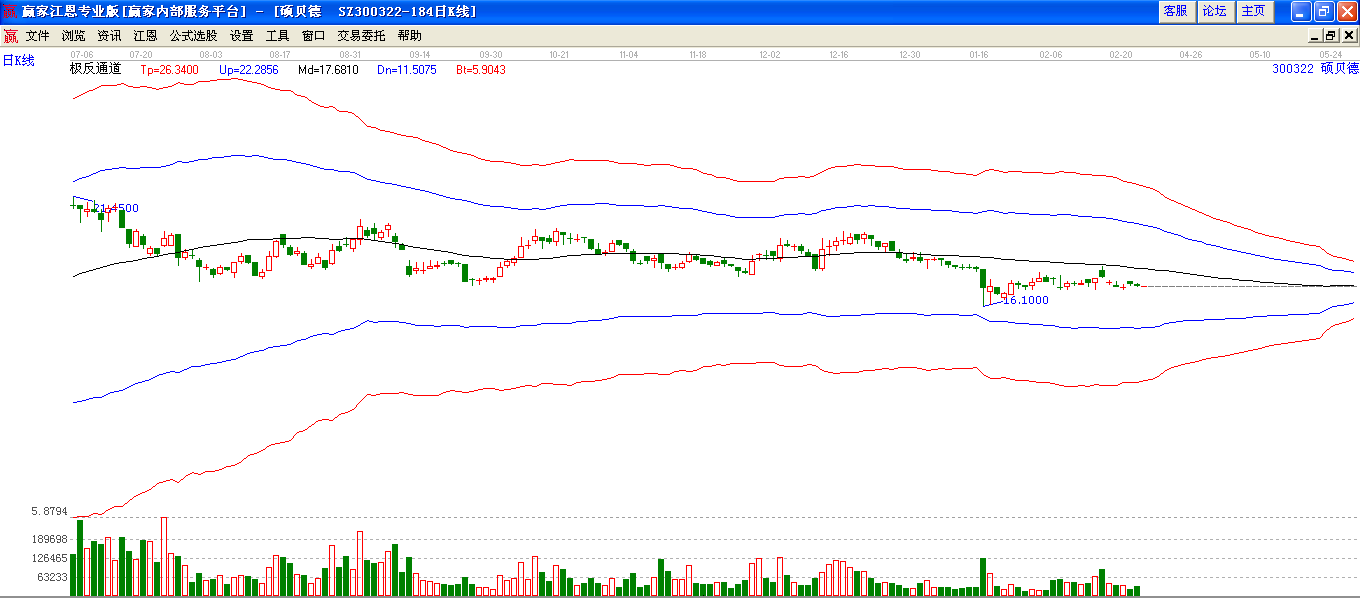Image resolution: width=1360 pixels, height=598 pixels.
Task: Click the 189698 volume axis label
Action: click(49, 539)
